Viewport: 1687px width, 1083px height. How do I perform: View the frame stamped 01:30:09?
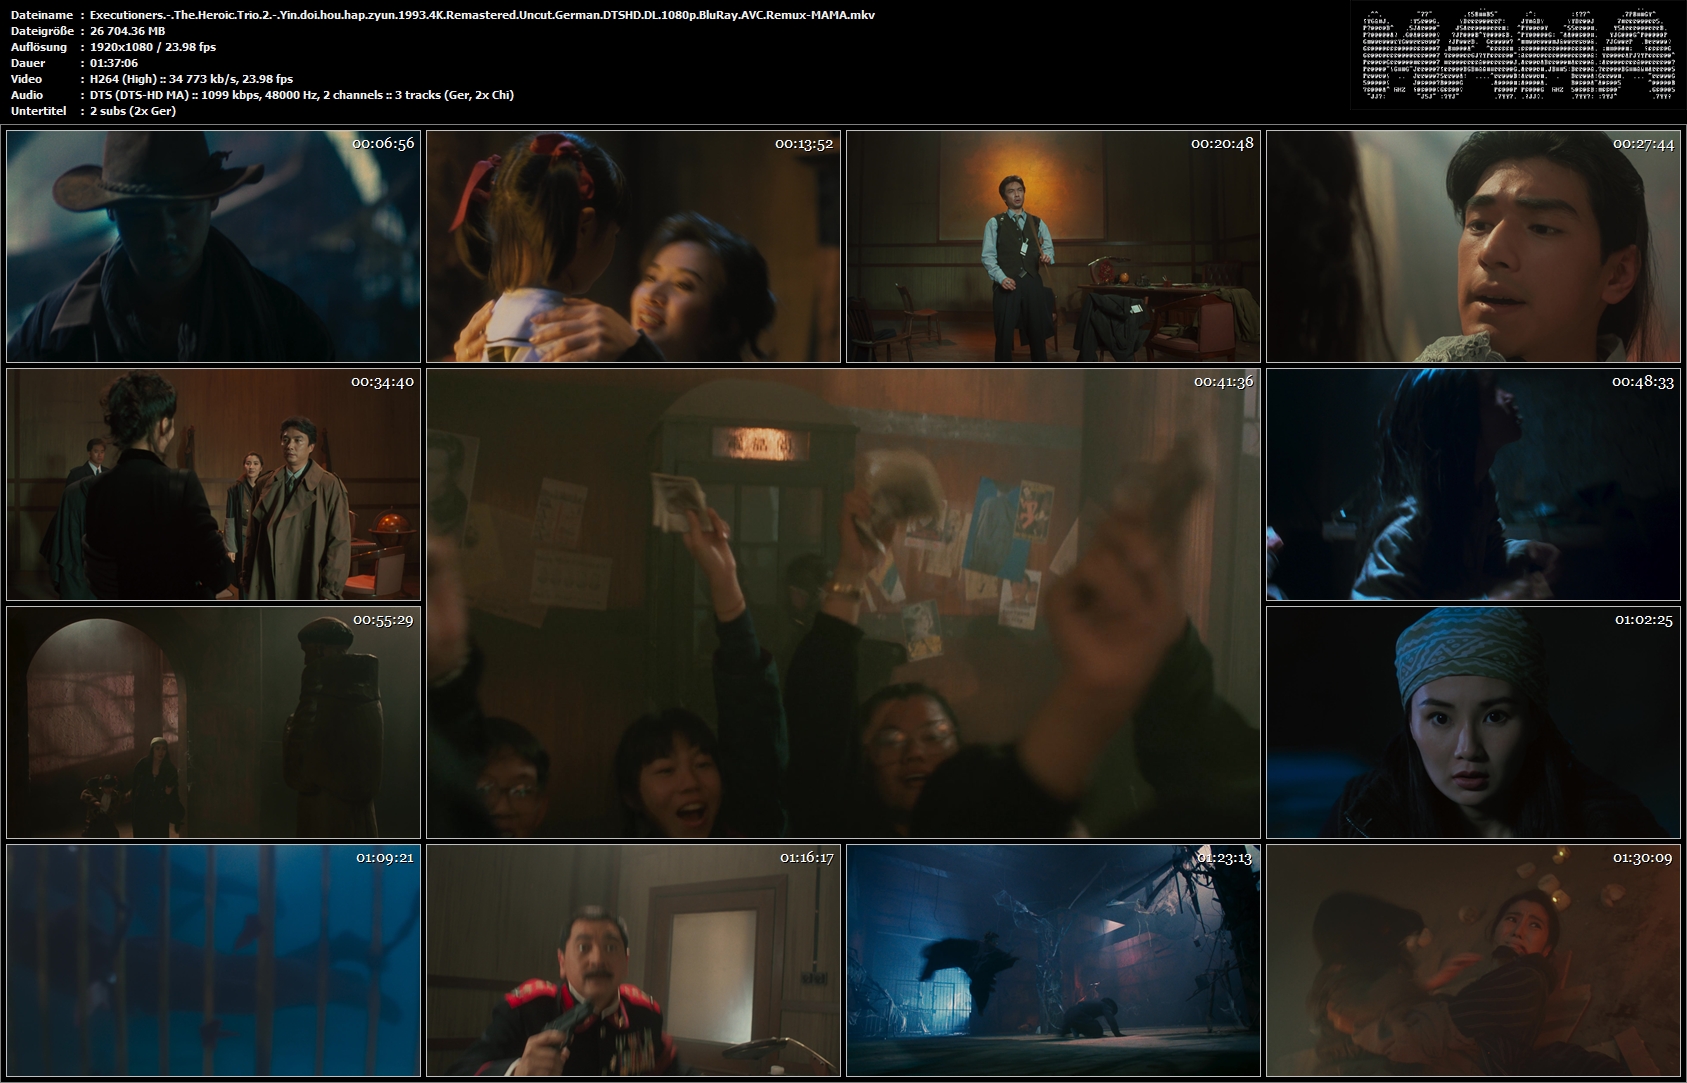[x=1473, y=960]
